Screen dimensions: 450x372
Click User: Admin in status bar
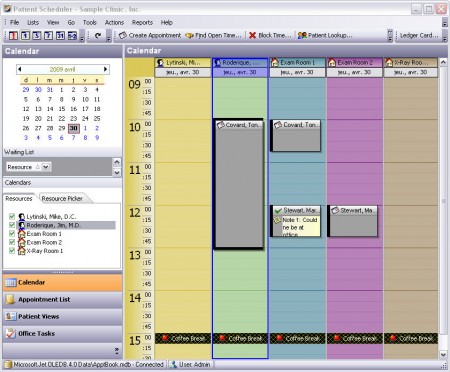(191, 365)
